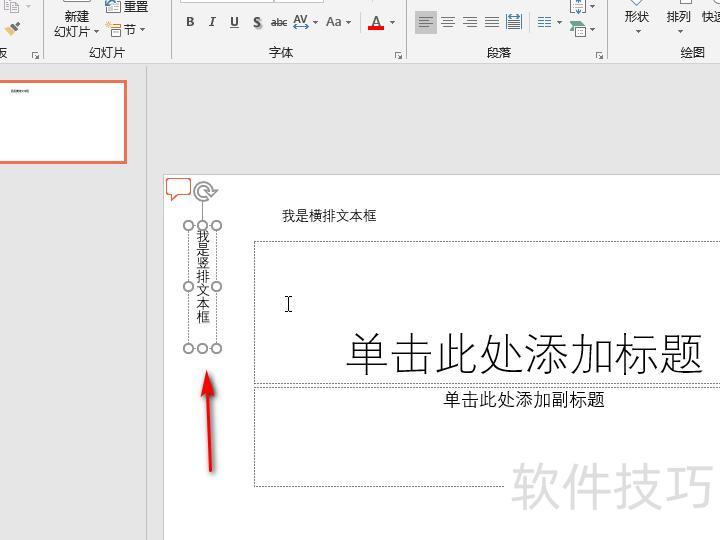Toggle bold formatting

190,22
